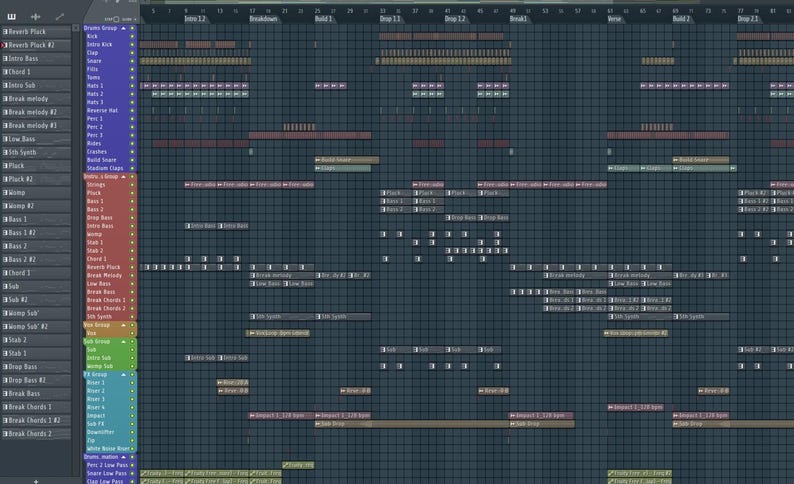Click the Break Chords 2 track name
Viewport: 794px width, 484px height.
click(106, 308)
